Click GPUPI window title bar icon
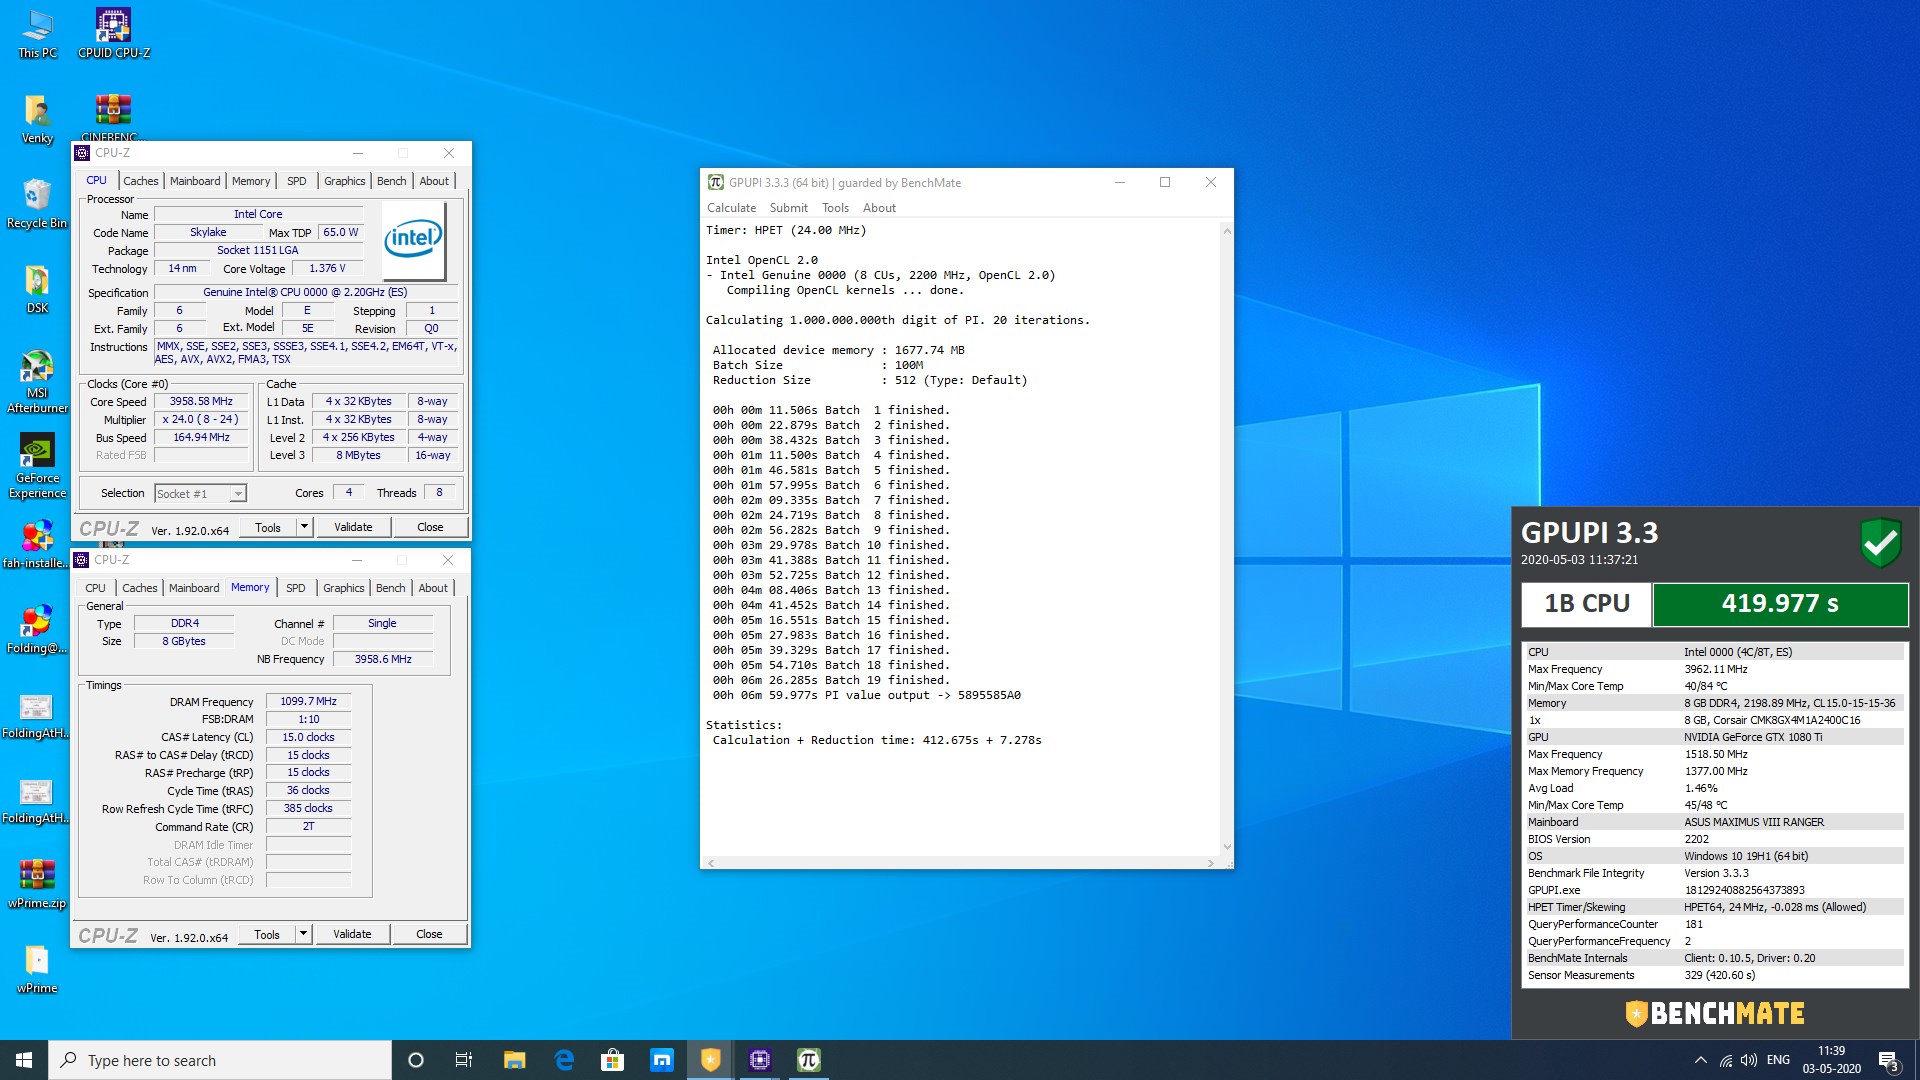Viewport: 1920px width, 1080px height. 716,182
